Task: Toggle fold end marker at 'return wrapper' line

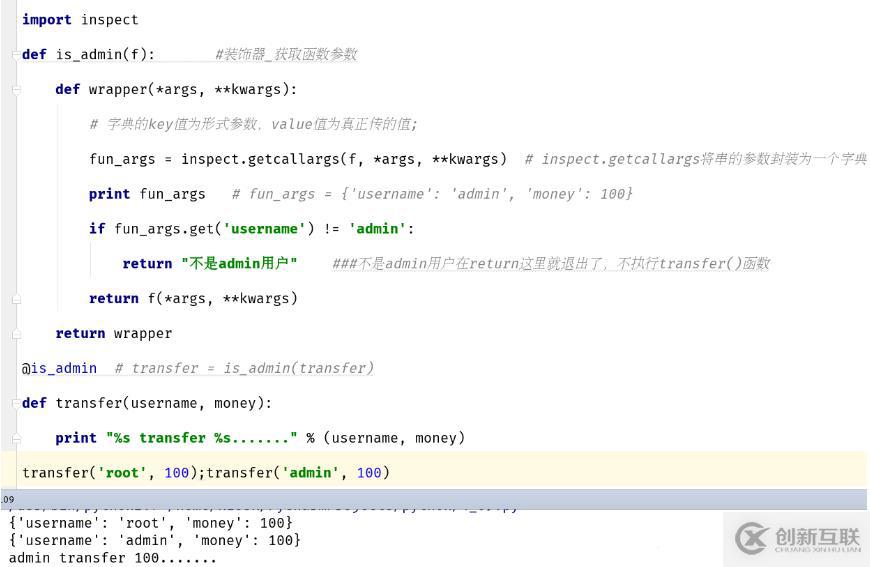Action: [x=16, y=335]
